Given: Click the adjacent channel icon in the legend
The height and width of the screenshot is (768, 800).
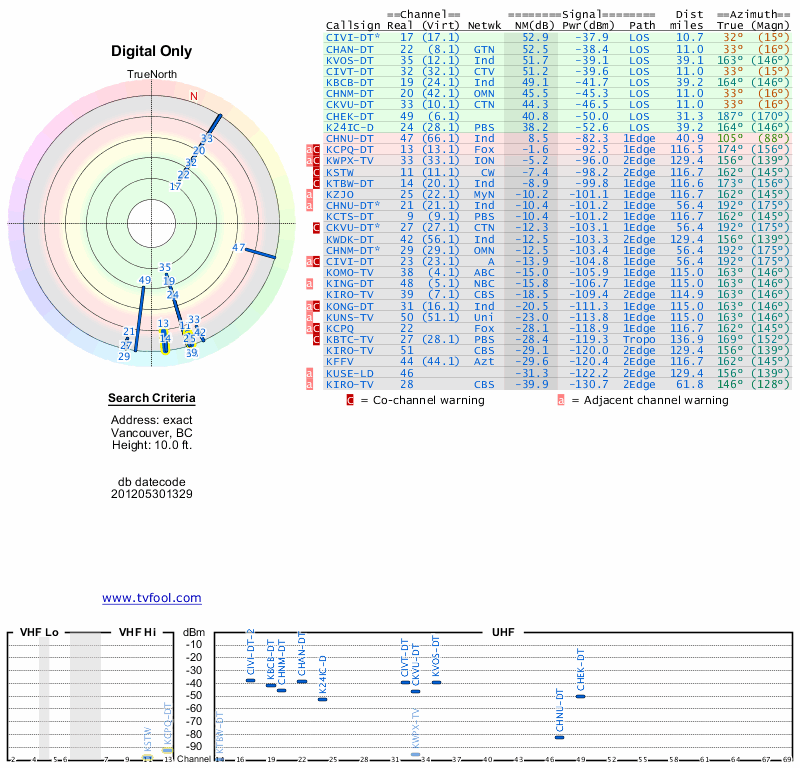Looking at the screenshot, I should coord(561,400).
